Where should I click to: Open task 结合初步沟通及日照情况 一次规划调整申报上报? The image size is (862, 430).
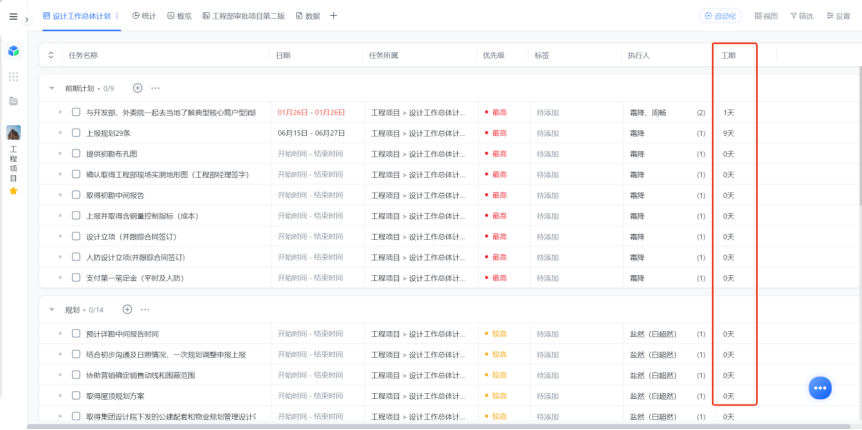(x=166, y=355)
